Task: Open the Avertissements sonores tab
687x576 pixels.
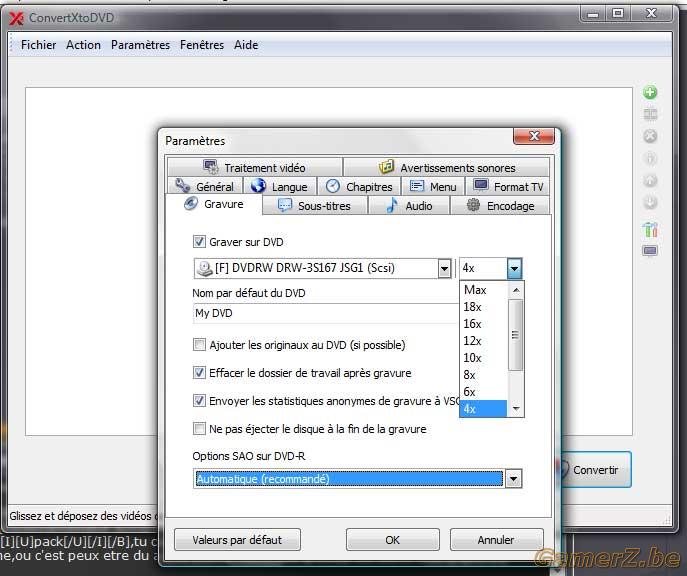Action: coord(446,168)
